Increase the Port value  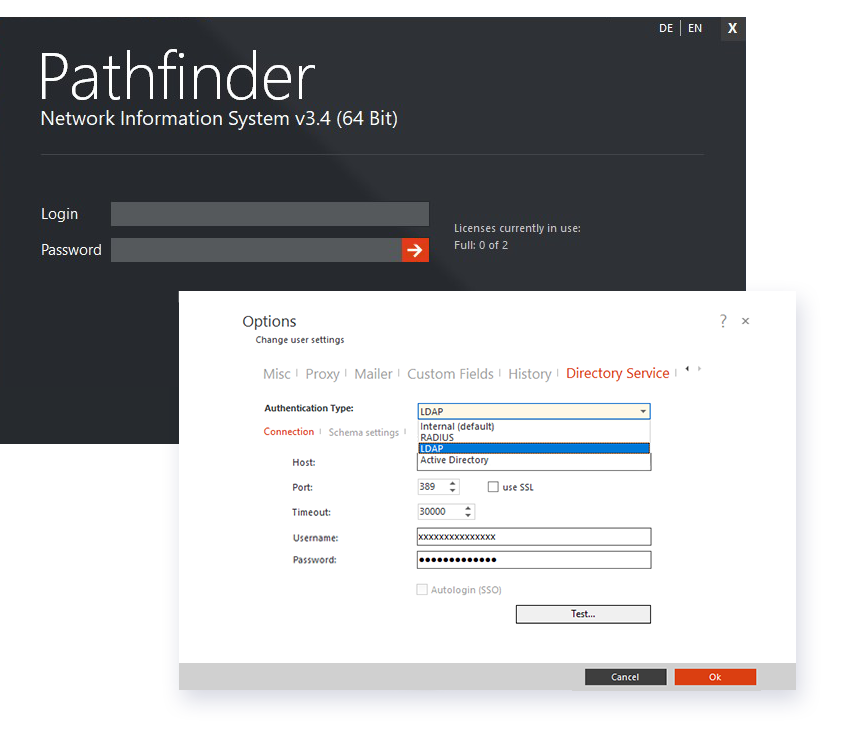pos(453,483)
